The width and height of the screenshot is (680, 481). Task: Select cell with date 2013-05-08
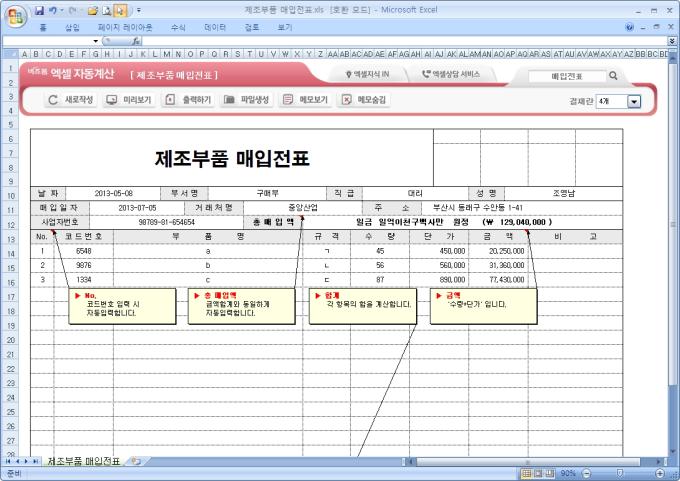point(113,194)
